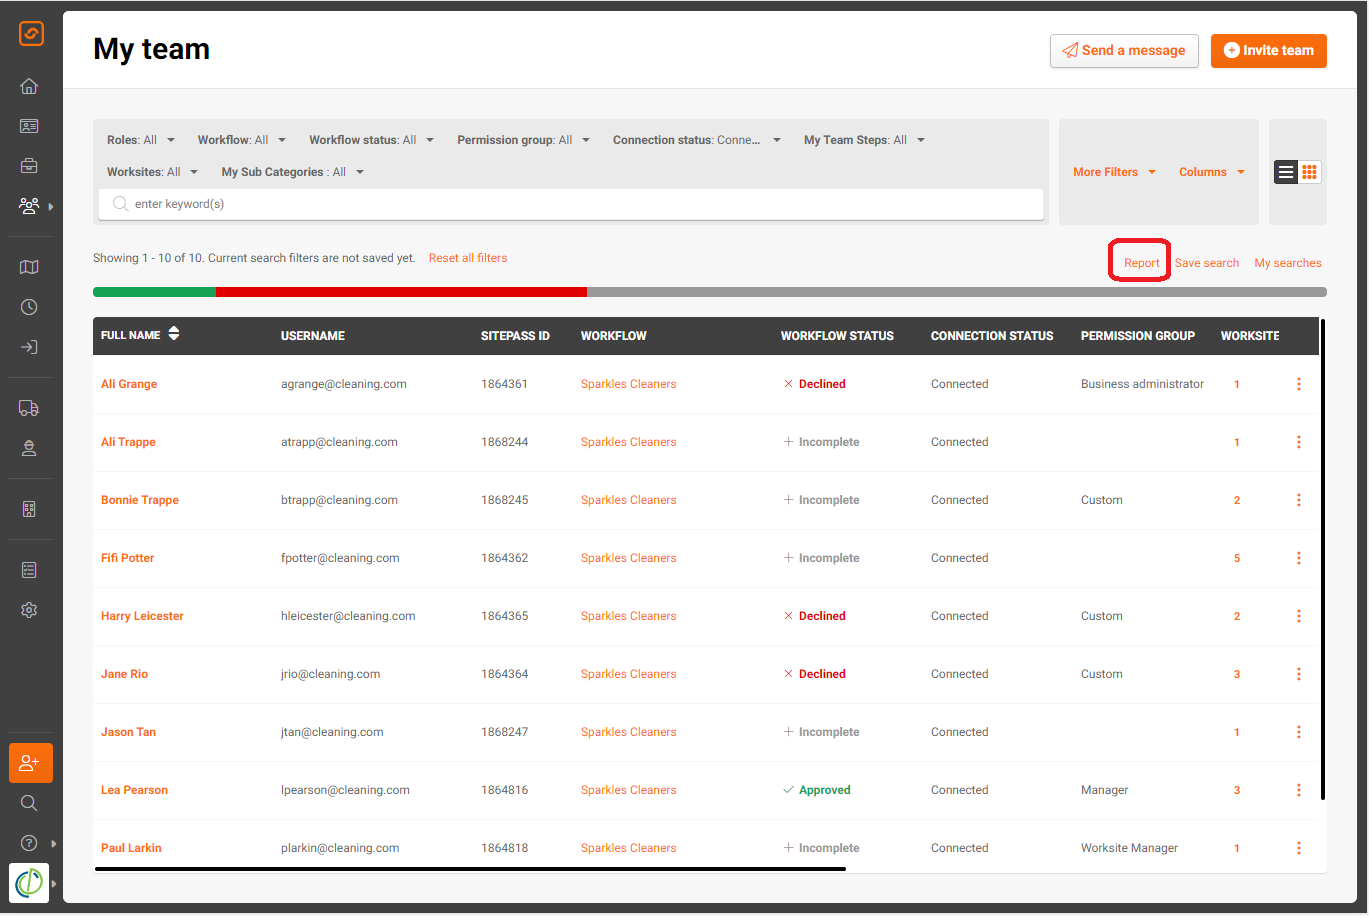
Task: Switch to grid view layout
Action: pos(1309,172)
